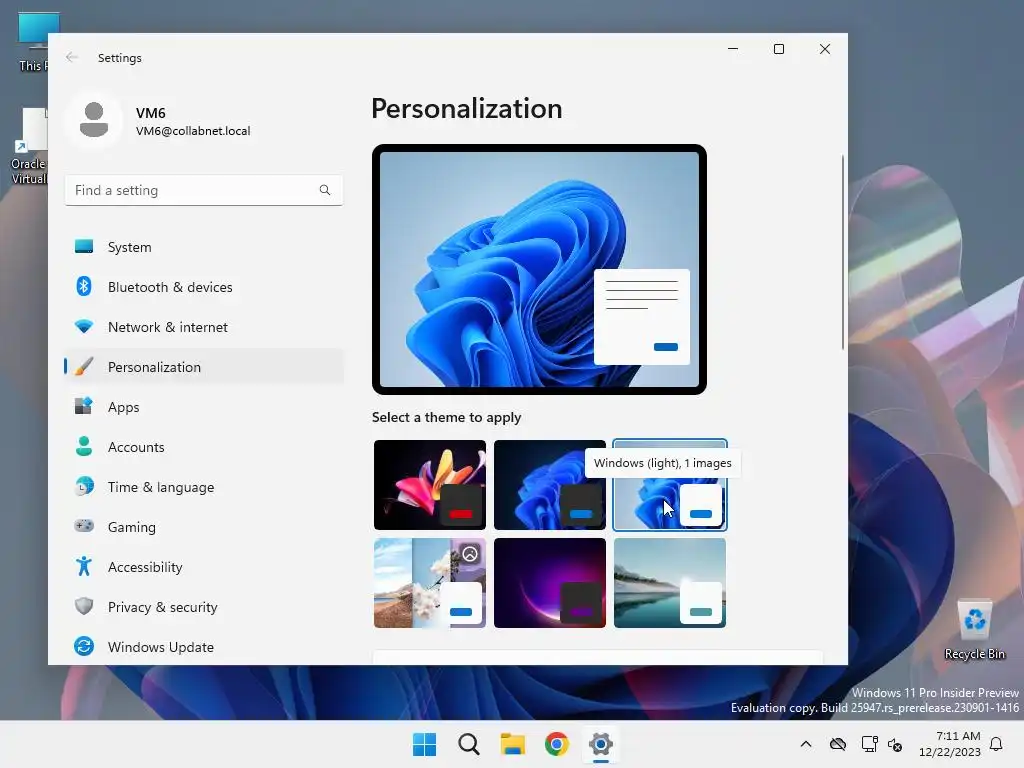Open System settings category
The height and width of the screenshot is (768, 1024).
[204, 247]
